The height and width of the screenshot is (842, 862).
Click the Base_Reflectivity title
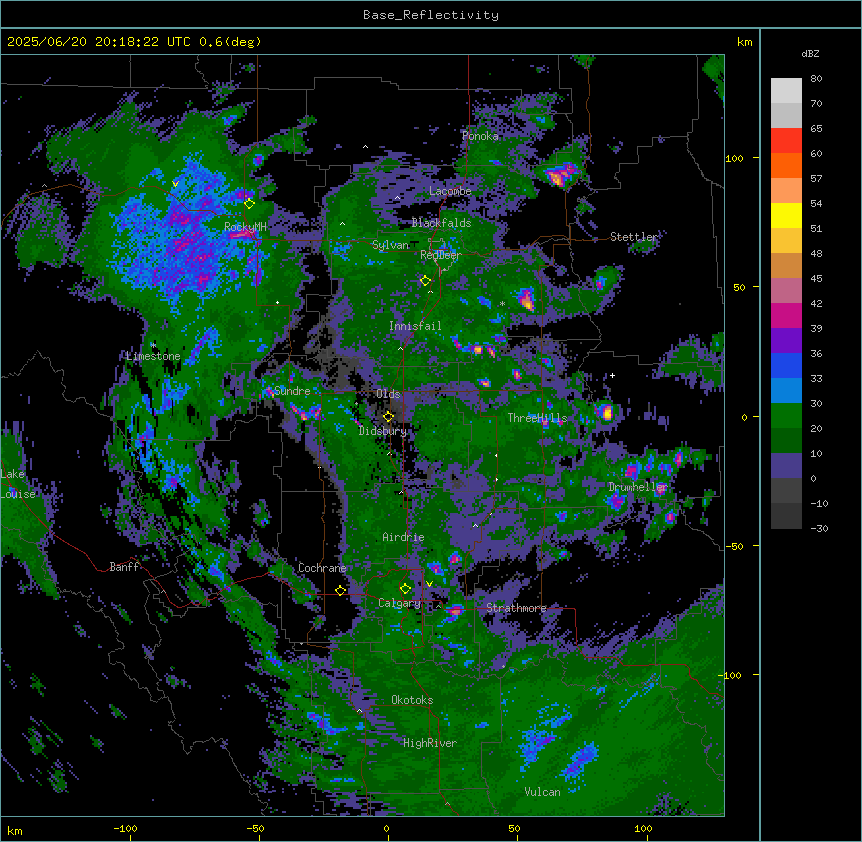point(431,15)
